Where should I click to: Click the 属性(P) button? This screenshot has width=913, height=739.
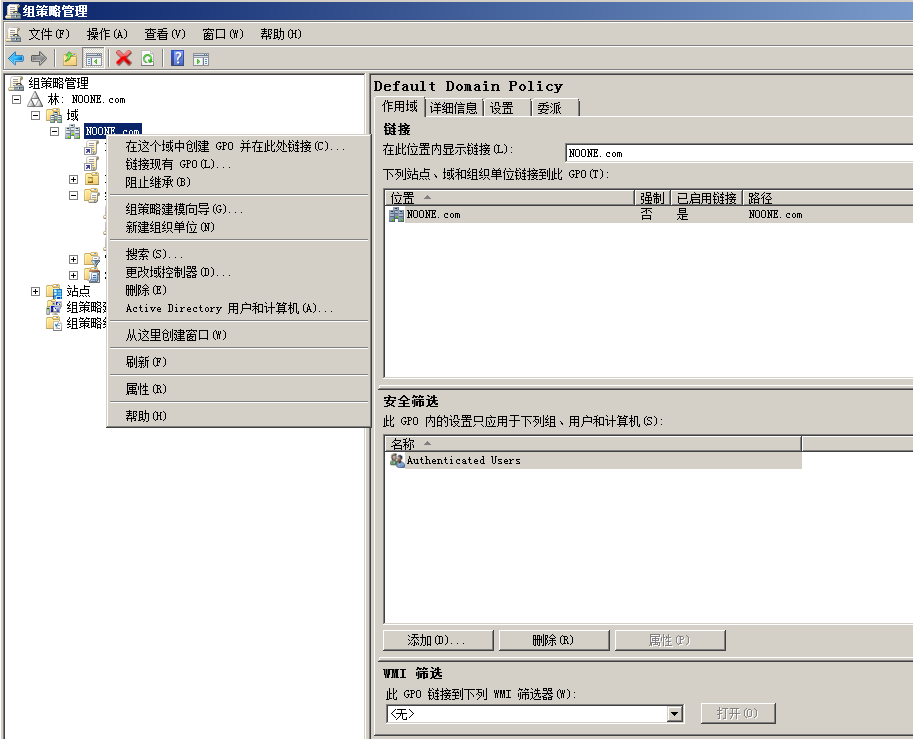pos(670,640)
